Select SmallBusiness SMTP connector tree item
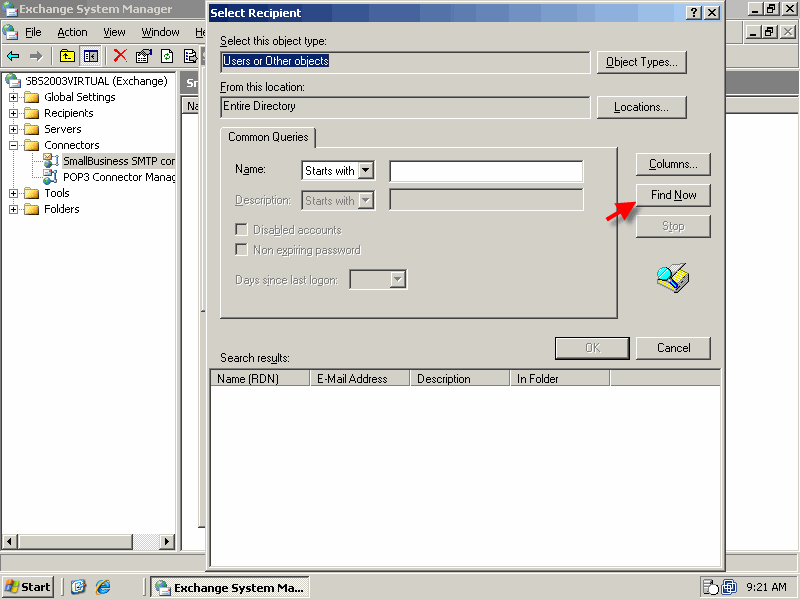This screenshot has width=800, height=600. pyautogui.click(x=119, y=161)
